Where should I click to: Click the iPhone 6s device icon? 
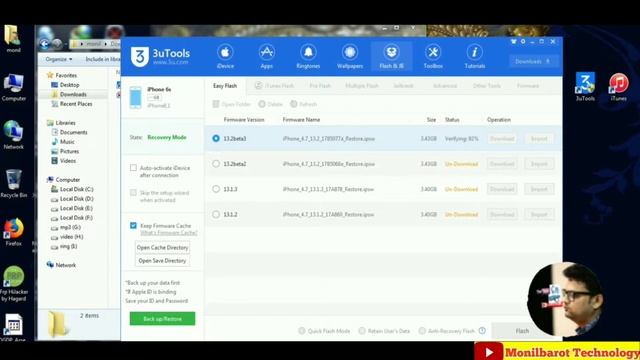(x=136, y=98)
